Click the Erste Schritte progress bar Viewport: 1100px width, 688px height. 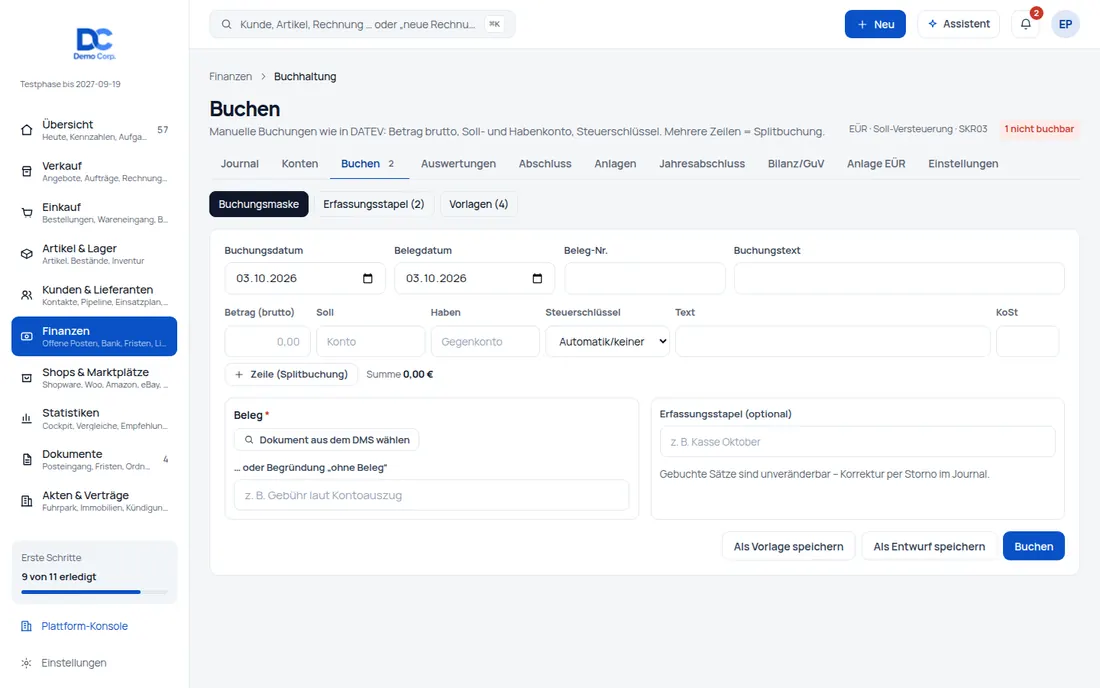point(94,592)
